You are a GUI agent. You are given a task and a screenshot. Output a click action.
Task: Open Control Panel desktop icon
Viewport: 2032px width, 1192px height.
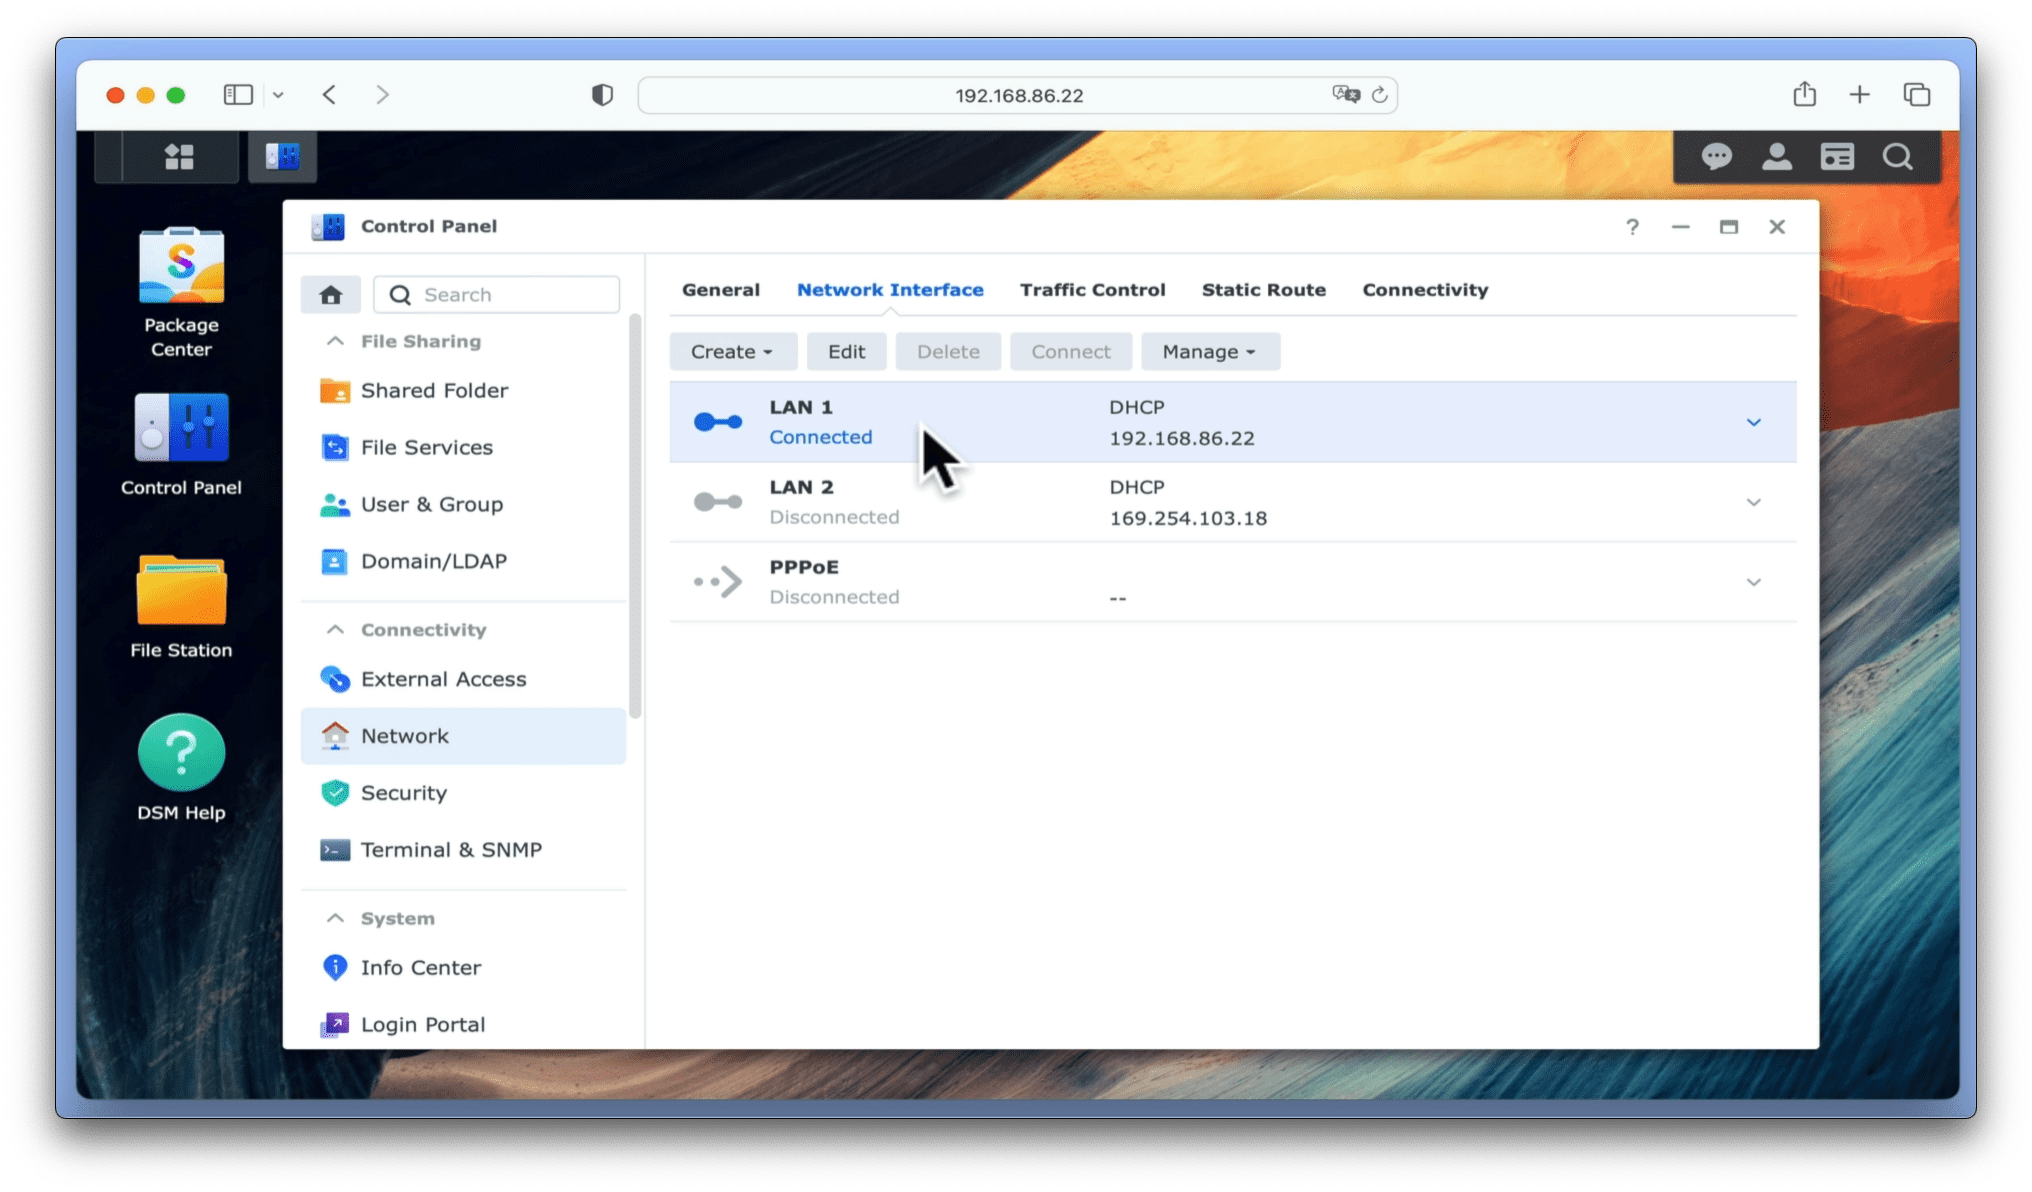181,445
